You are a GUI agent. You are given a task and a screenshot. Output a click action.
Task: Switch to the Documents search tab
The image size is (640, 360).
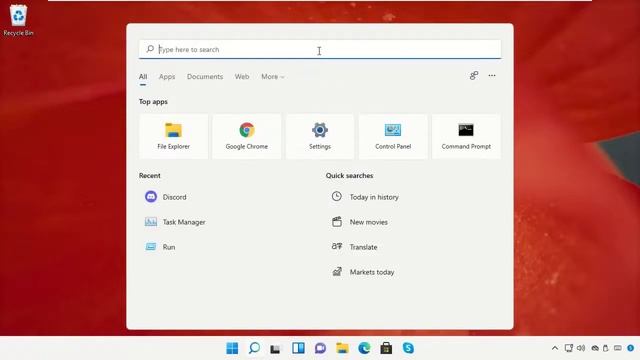(205, 77)
